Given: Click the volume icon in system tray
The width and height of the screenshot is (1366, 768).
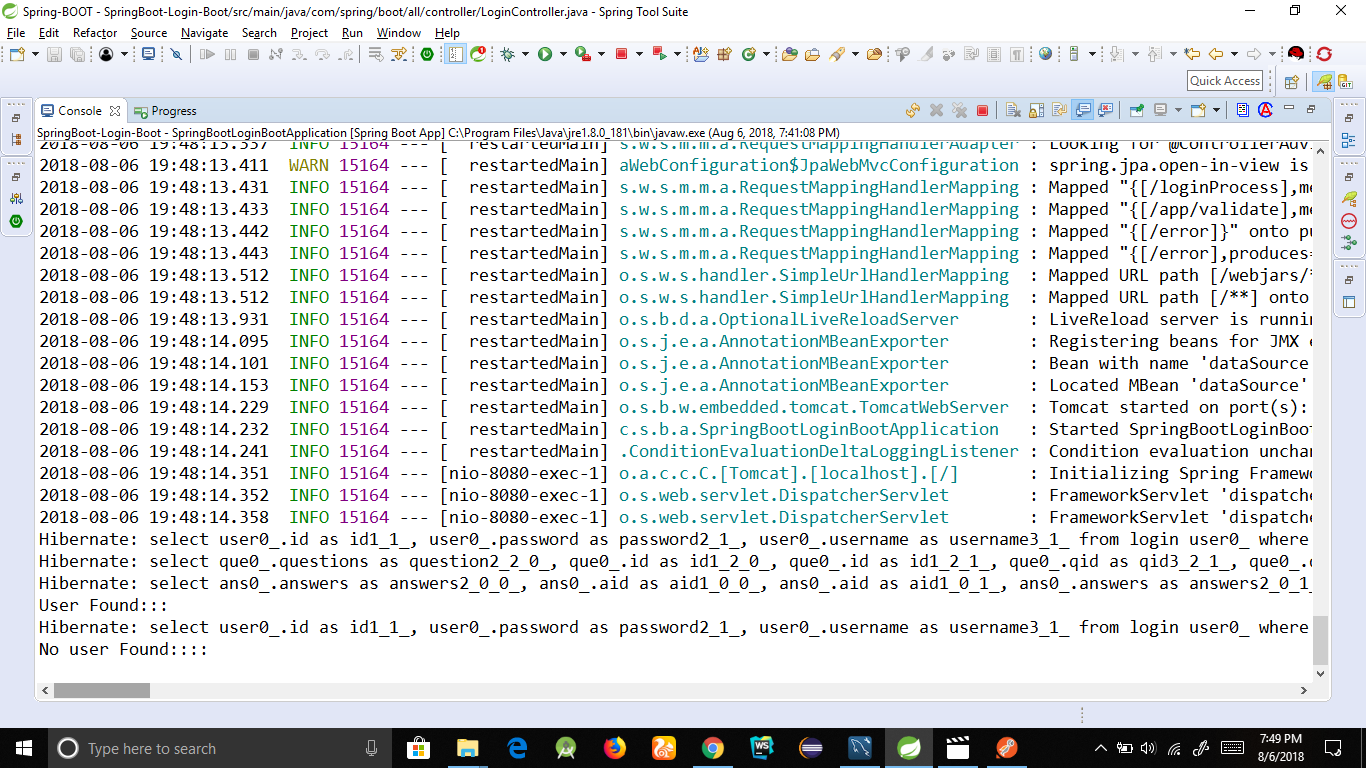Looking at the screenshot, I should tap(1147, 748).
